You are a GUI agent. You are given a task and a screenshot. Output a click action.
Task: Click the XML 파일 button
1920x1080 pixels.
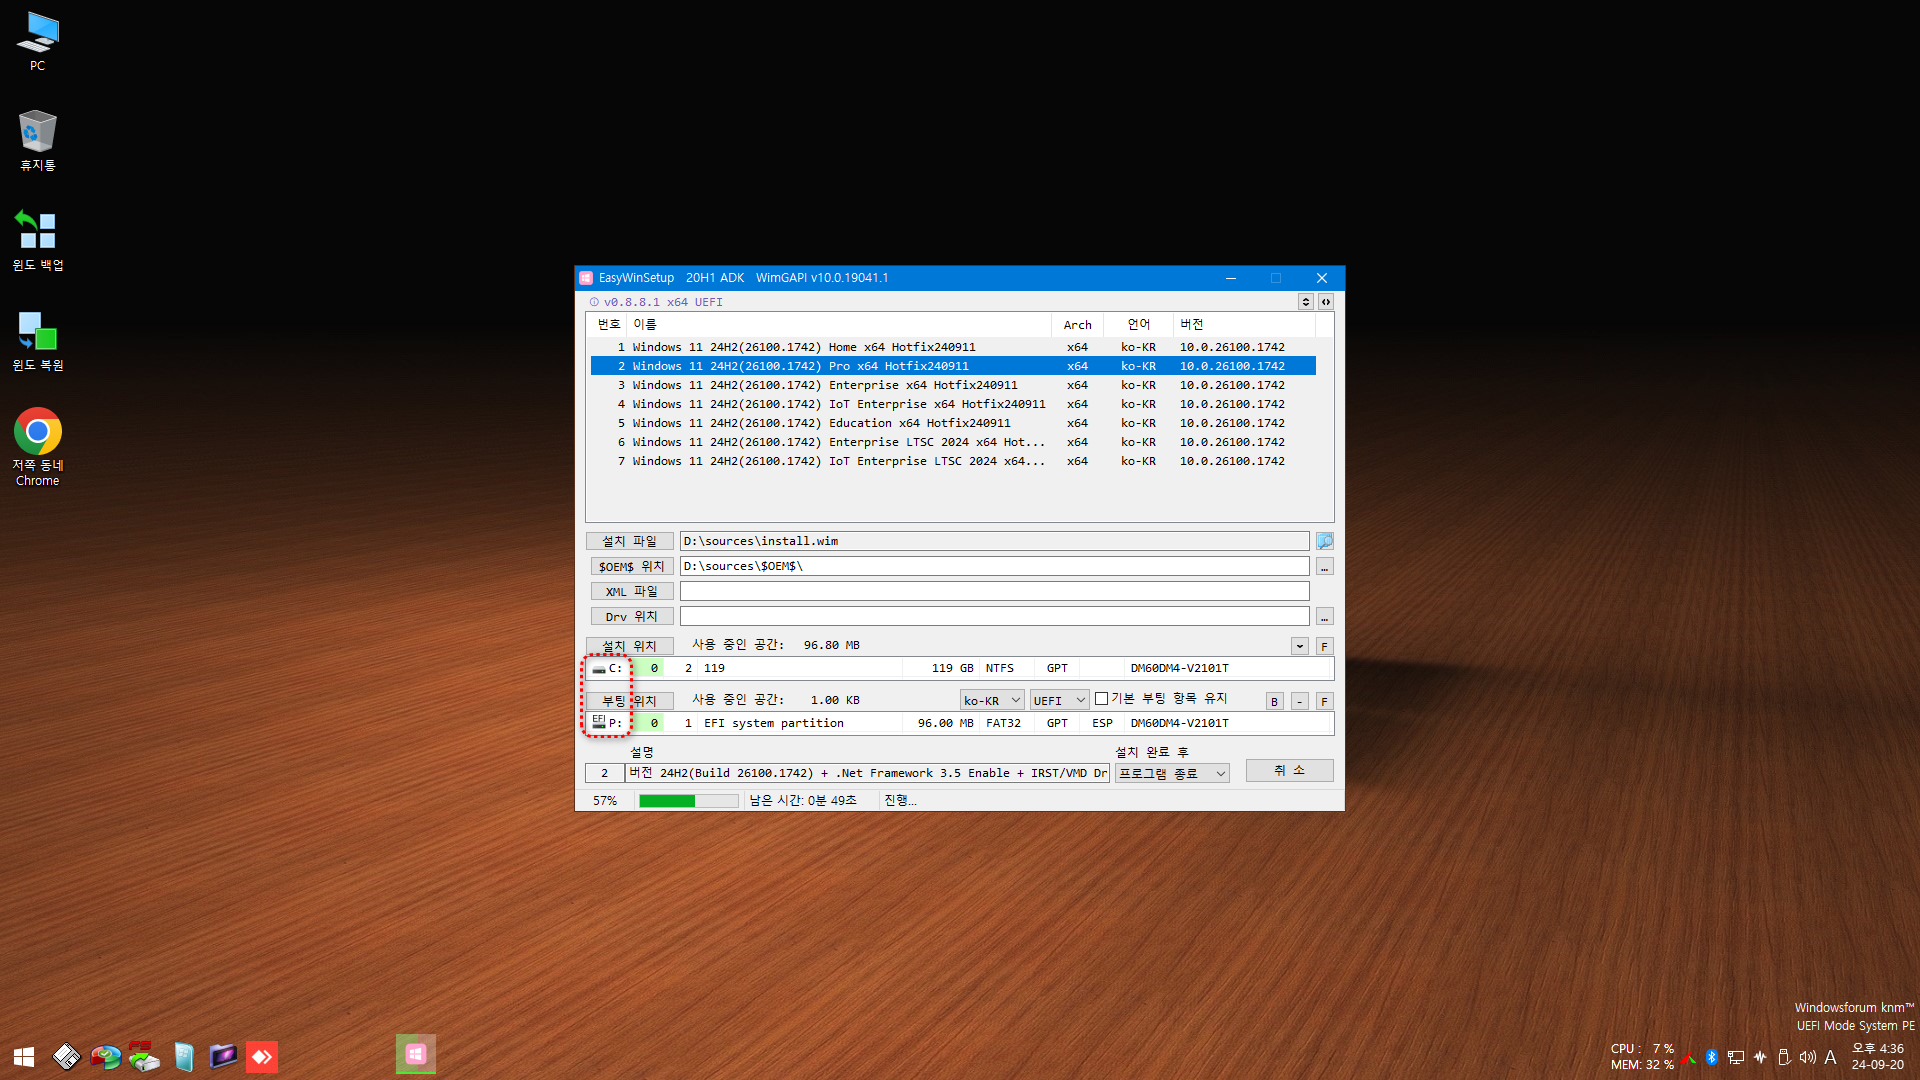click(631, 591)
